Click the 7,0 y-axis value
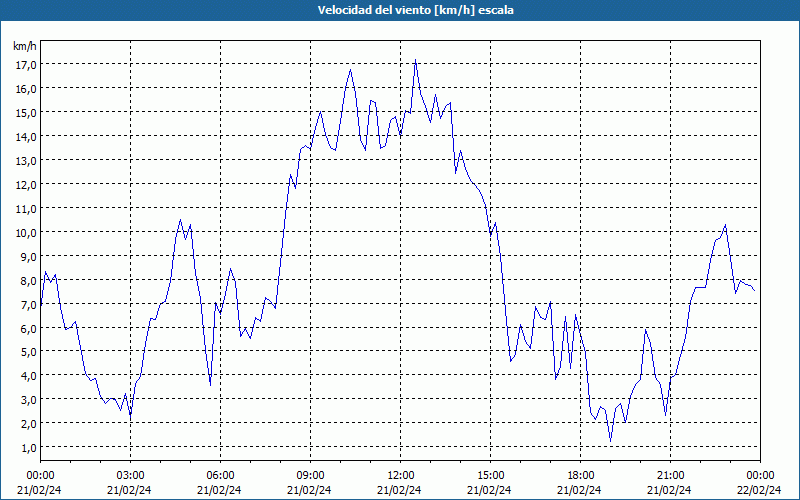 (x=28, y=305)
